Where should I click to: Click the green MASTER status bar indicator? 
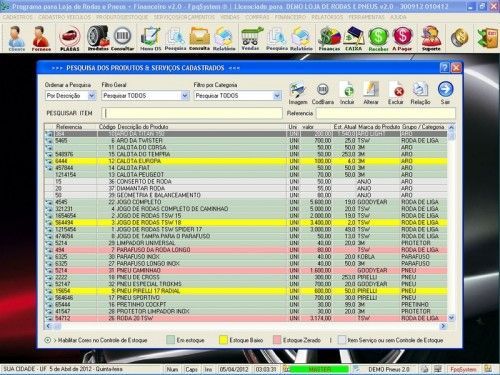click(319, 369)
